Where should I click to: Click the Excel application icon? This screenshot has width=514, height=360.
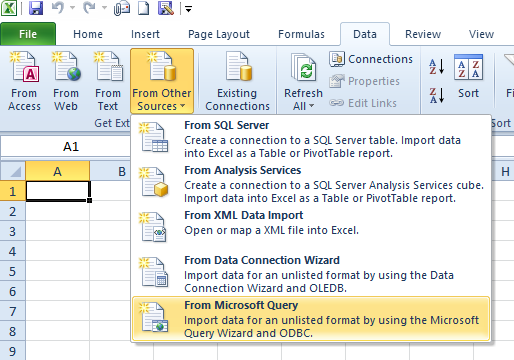click(x=9, y=8)
